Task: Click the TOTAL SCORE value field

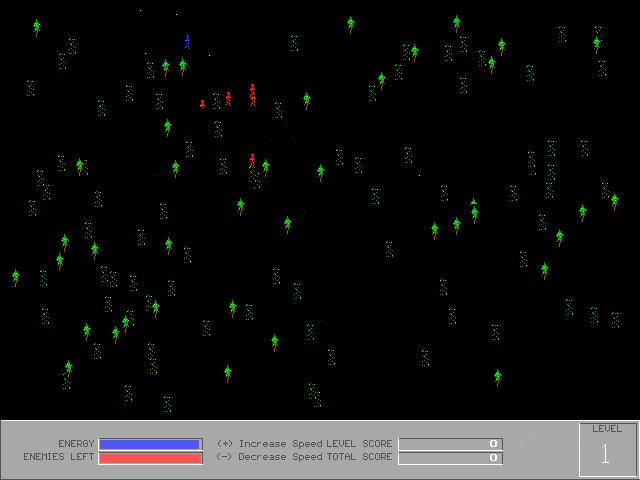Action: point(450,458)
